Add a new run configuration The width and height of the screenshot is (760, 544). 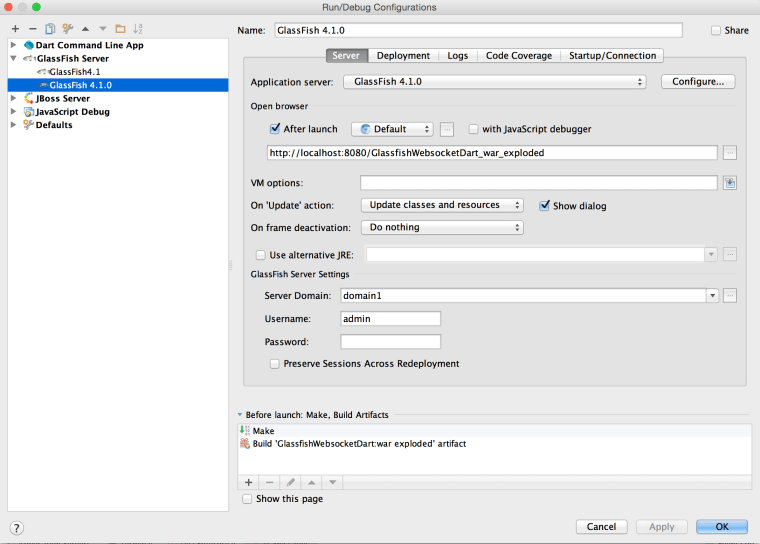pos(15,29)
